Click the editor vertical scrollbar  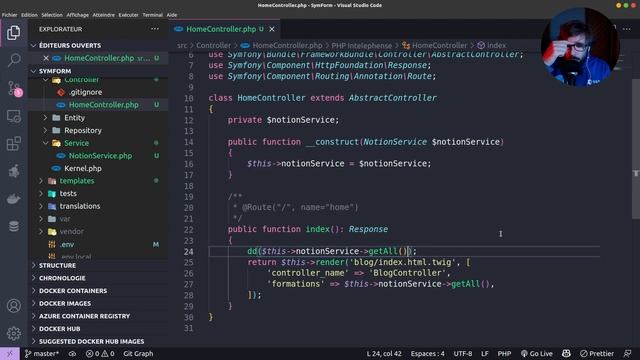(636, 149)
